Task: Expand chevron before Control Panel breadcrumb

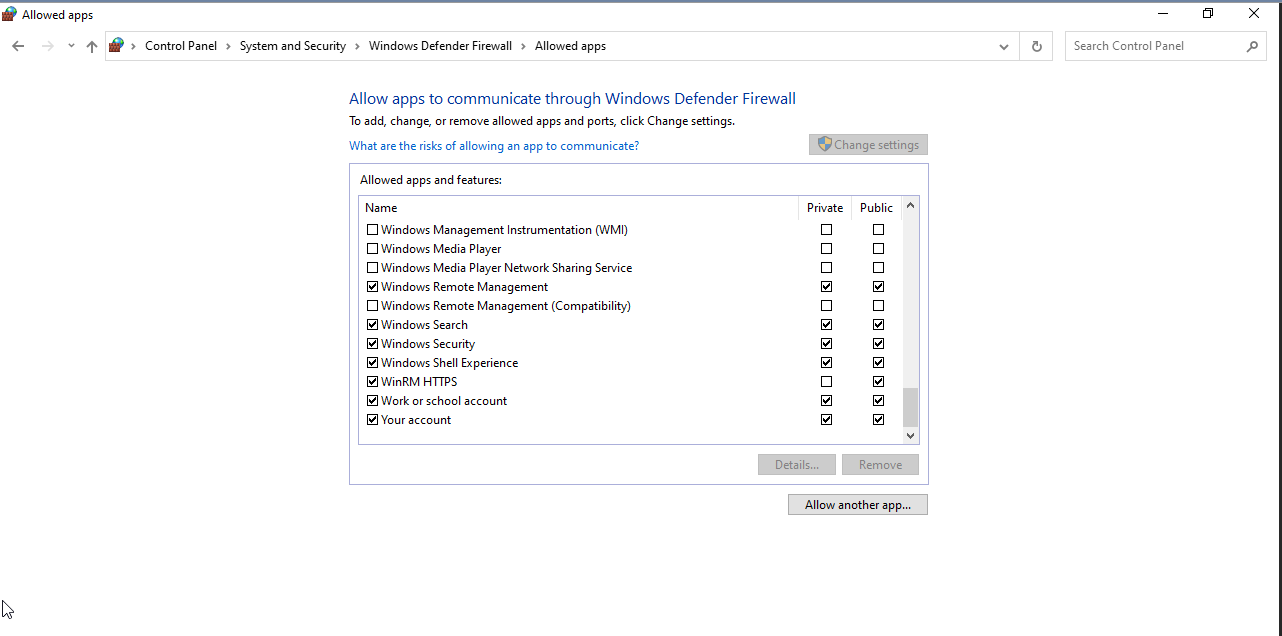Action: 134,46
